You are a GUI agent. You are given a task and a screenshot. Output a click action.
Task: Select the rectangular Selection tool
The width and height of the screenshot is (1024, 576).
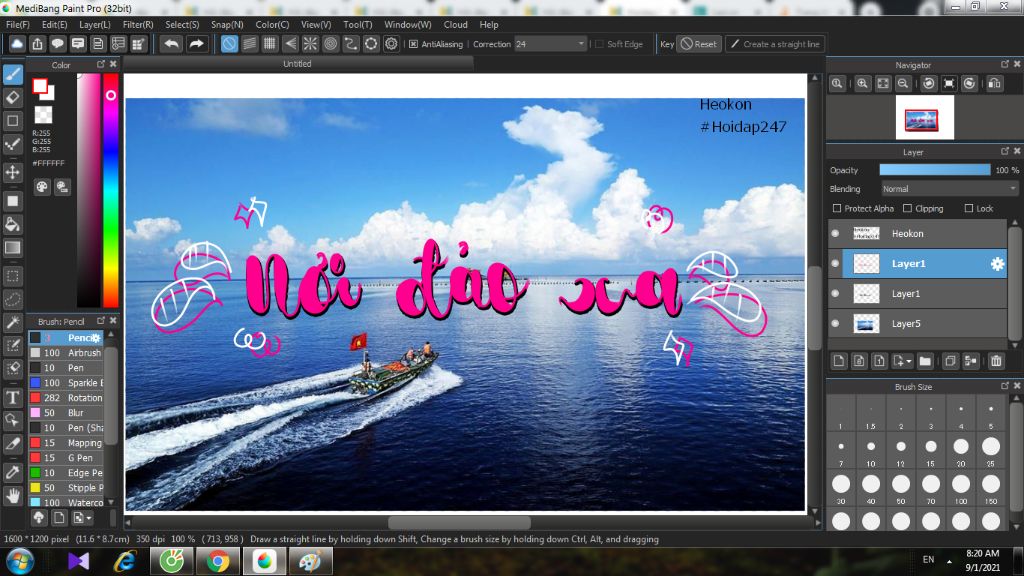coord(12,276)
